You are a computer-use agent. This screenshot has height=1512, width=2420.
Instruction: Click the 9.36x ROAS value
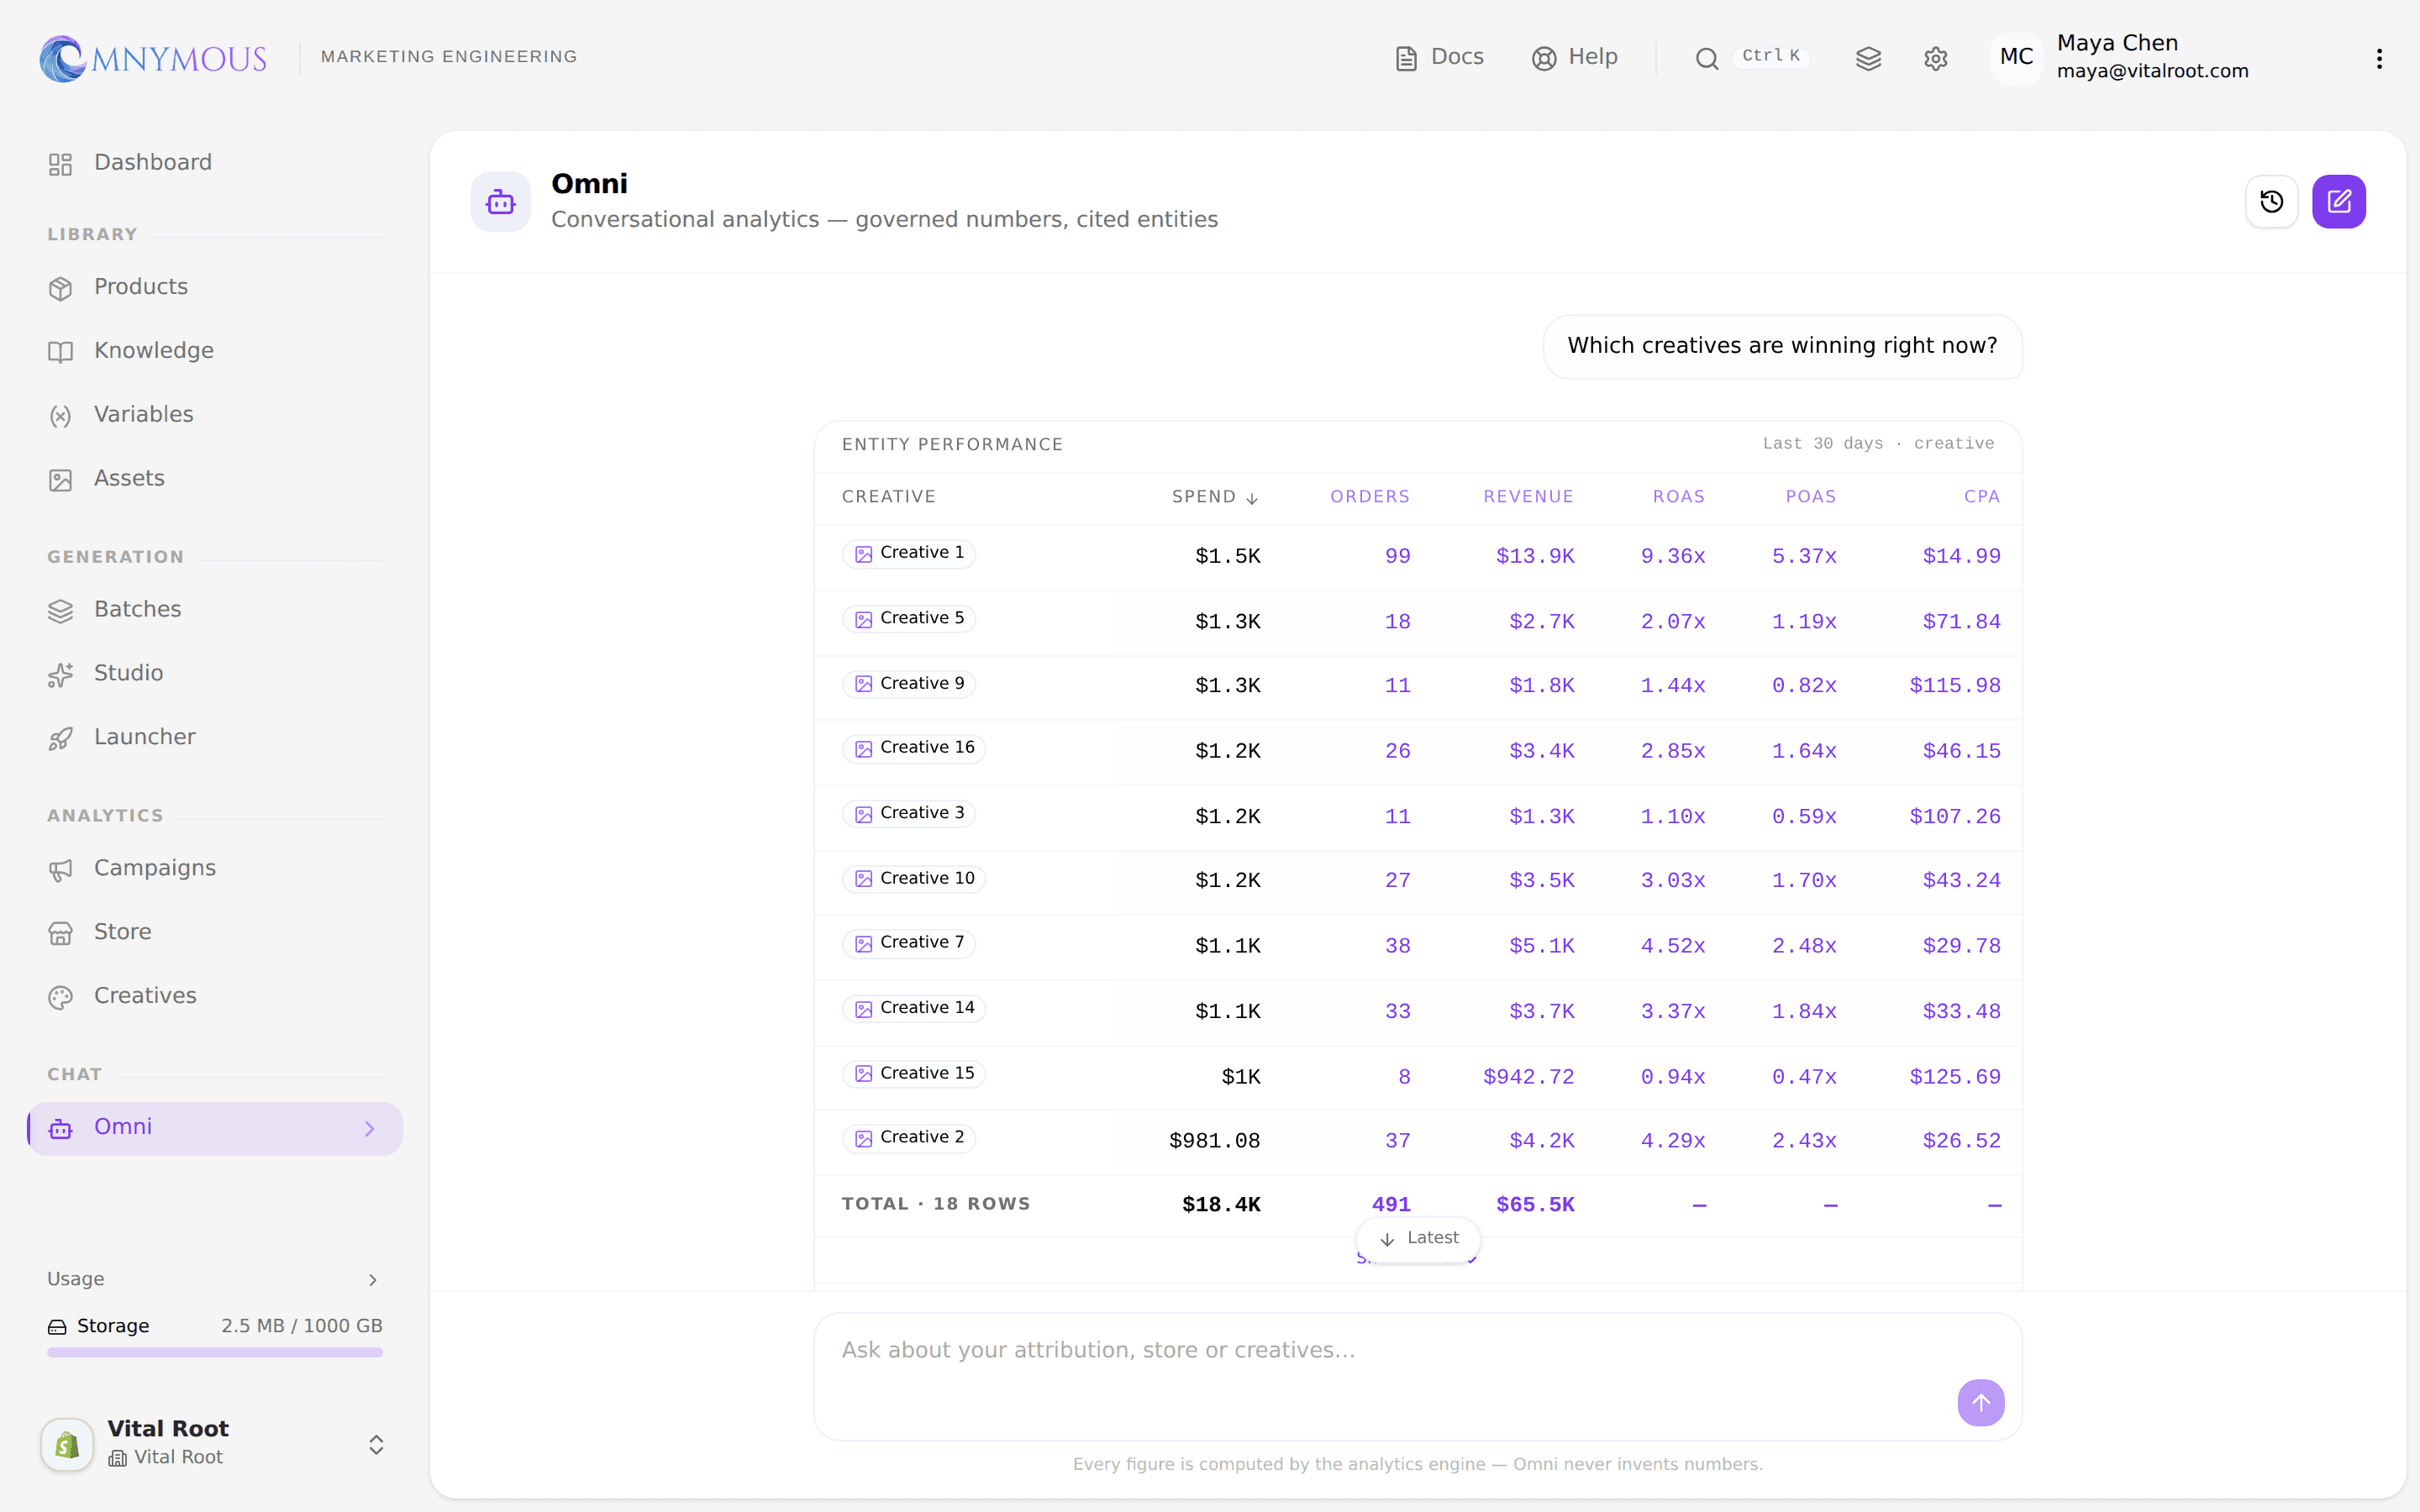(1672, 557)
